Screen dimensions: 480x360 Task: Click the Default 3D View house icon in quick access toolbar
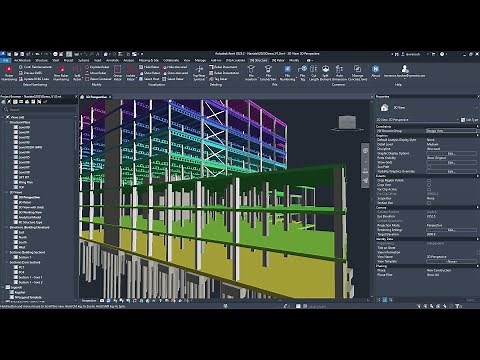[x=105, y=54]
